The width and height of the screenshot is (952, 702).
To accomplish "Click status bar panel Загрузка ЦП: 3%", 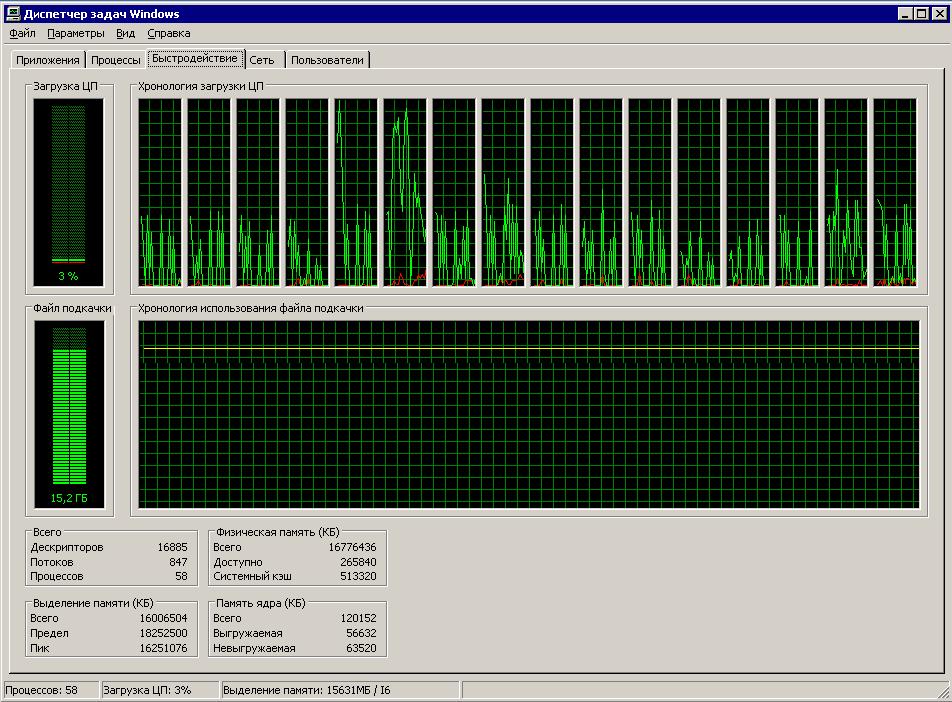I will coord(158,690).
